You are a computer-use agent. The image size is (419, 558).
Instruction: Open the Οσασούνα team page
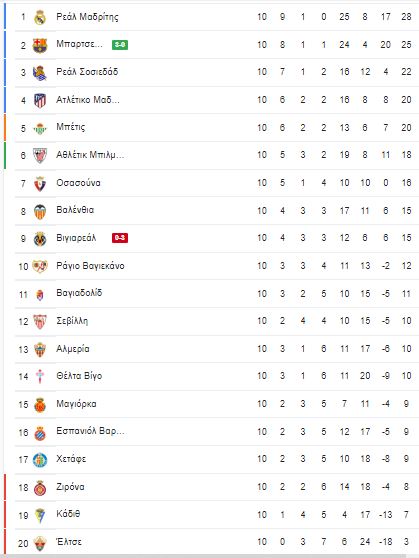point(78,183)
